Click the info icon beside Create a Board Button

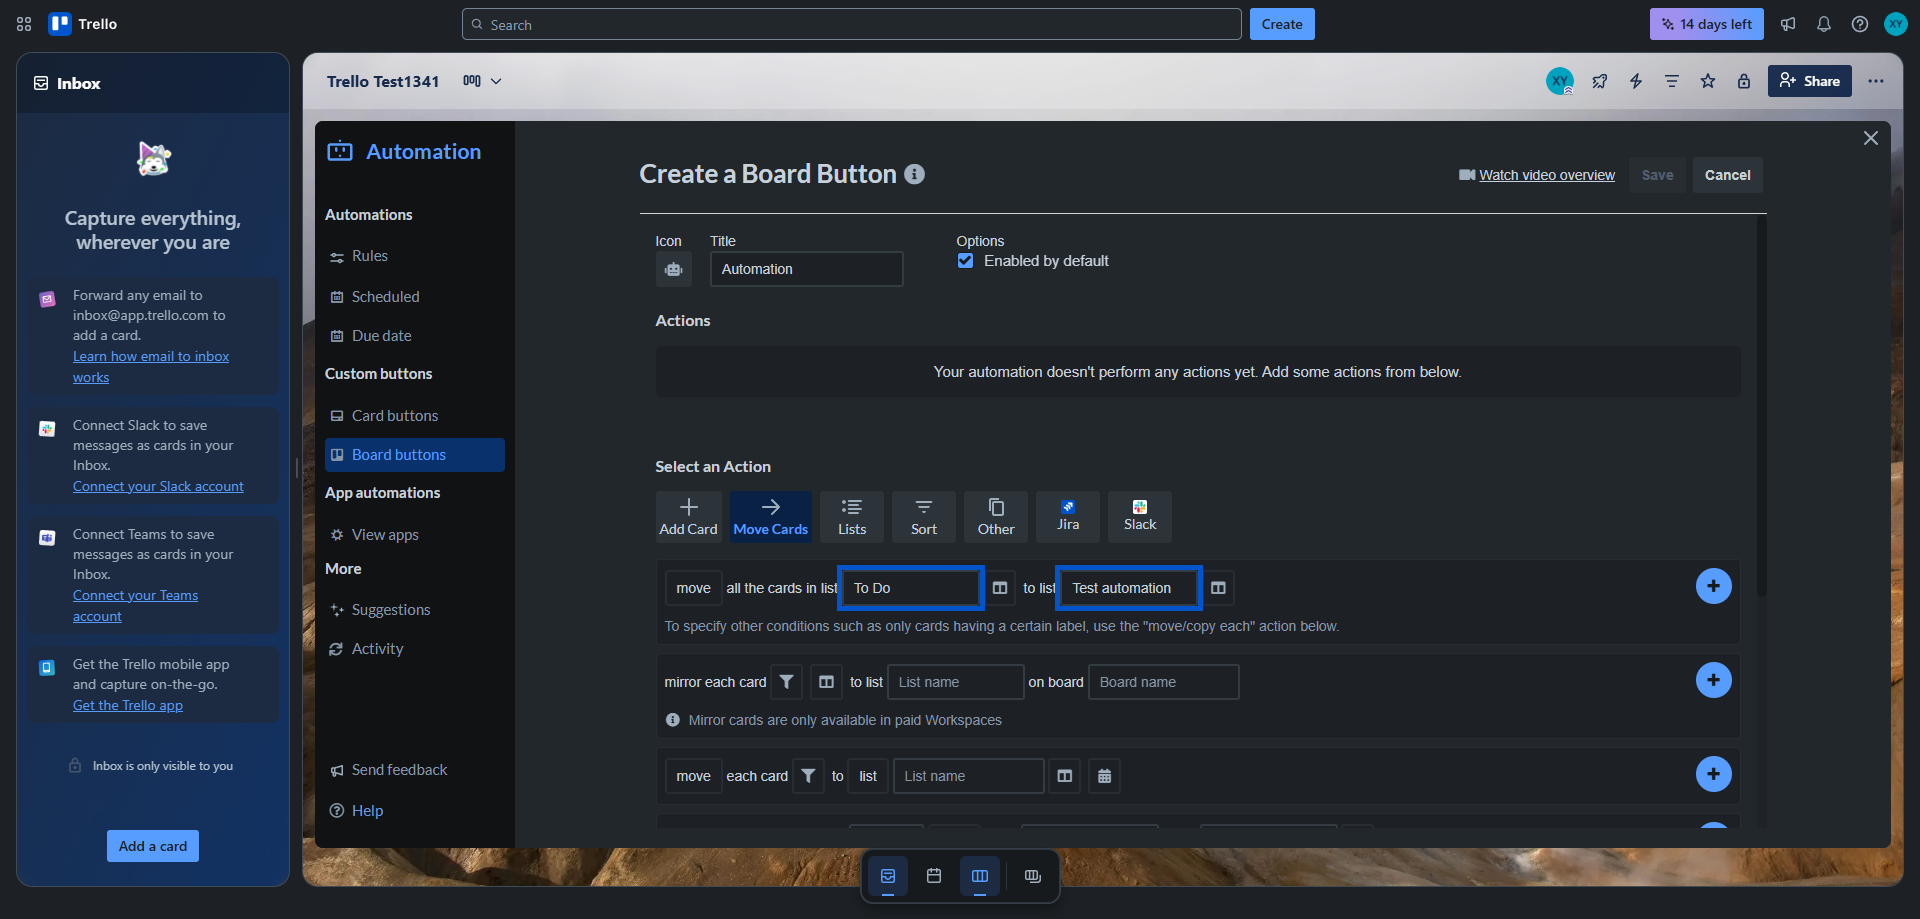click(x=914, y=174)
